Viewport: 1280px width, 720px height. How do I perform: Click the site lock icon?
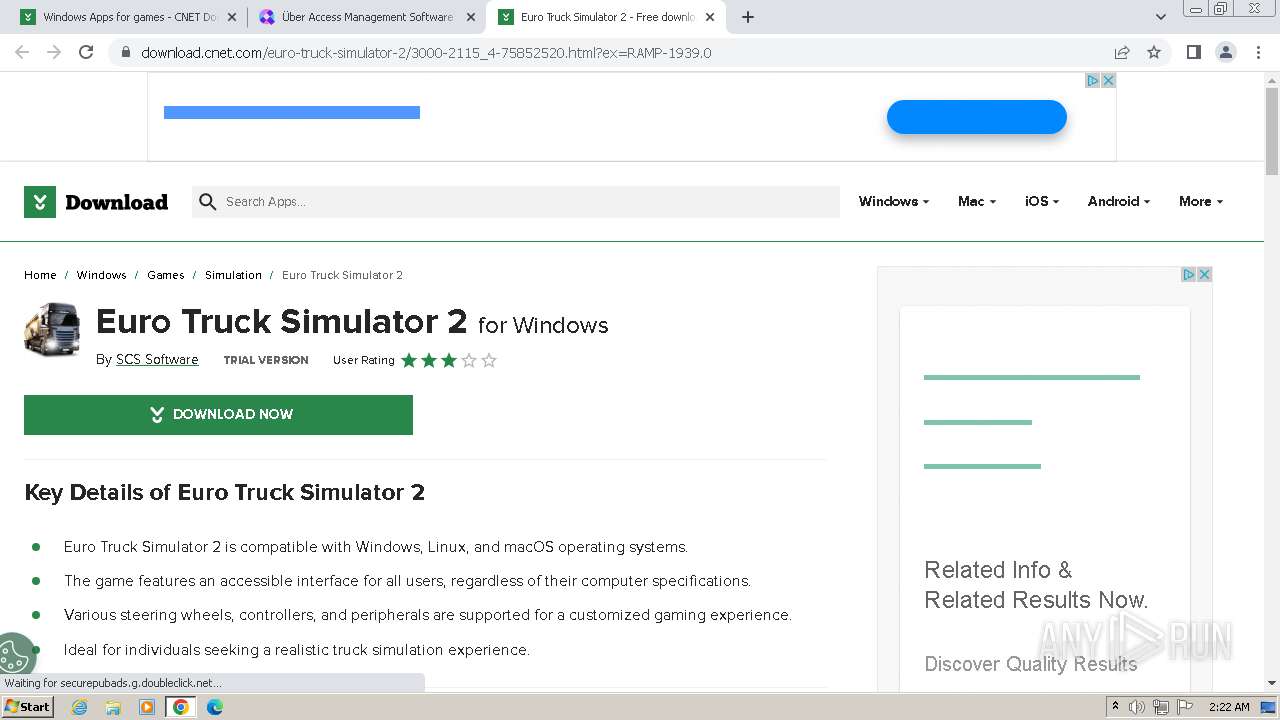click(125, 52)
